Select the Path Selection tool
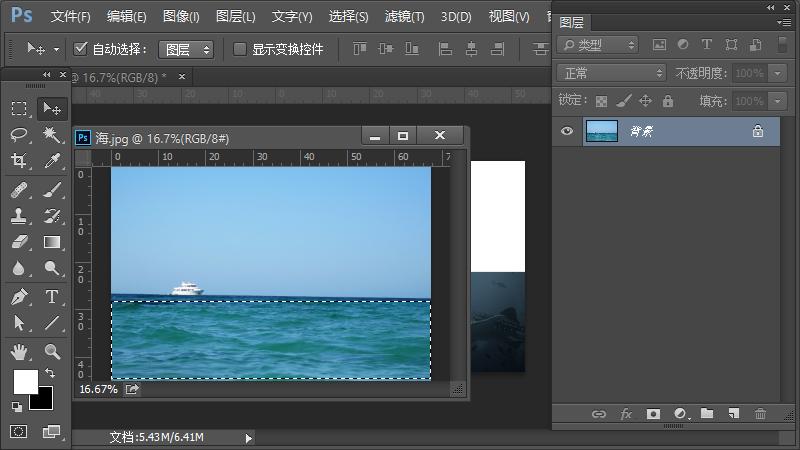 19,322
